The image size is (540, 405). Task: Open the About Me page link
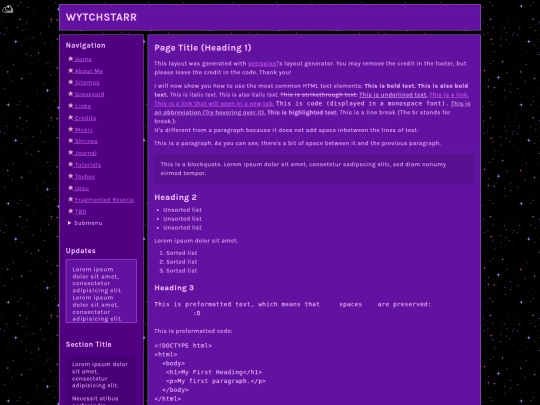pos(89,71)
